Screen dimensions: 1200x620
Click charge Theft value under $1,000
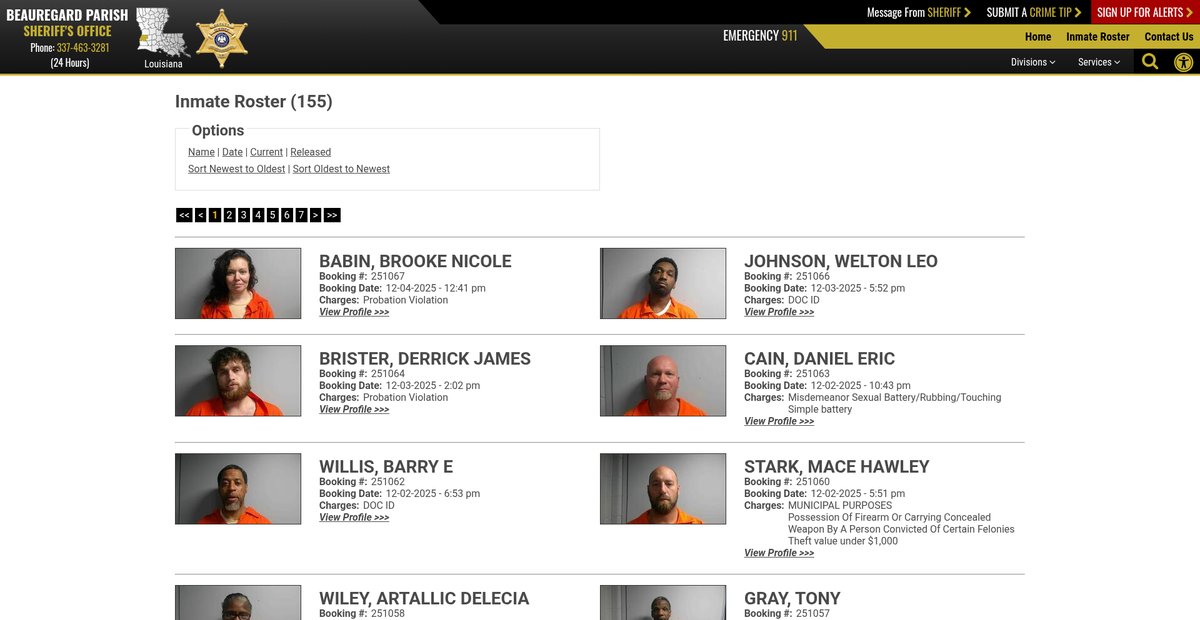[x=843, y=541]
